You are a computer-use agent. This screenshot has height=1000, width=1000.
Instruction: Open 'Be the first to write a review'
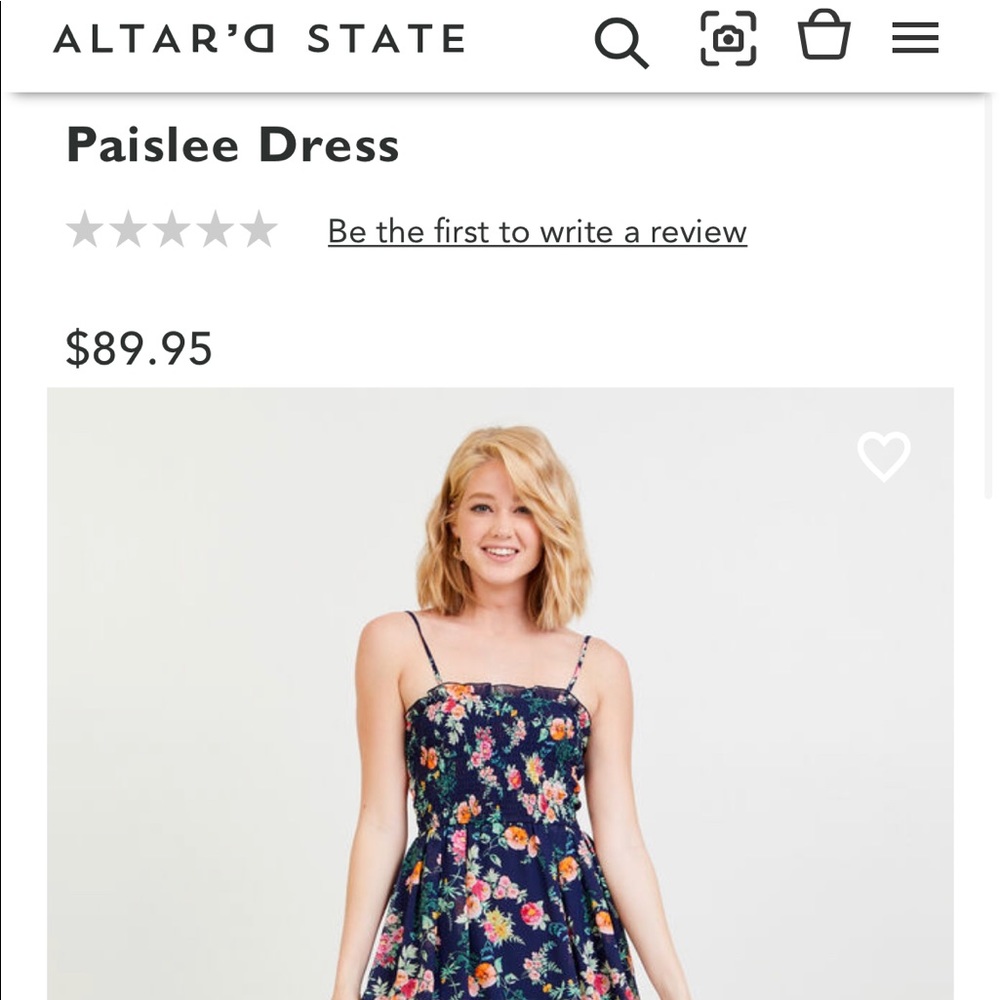pyautogui.click(x=536, y=231)
